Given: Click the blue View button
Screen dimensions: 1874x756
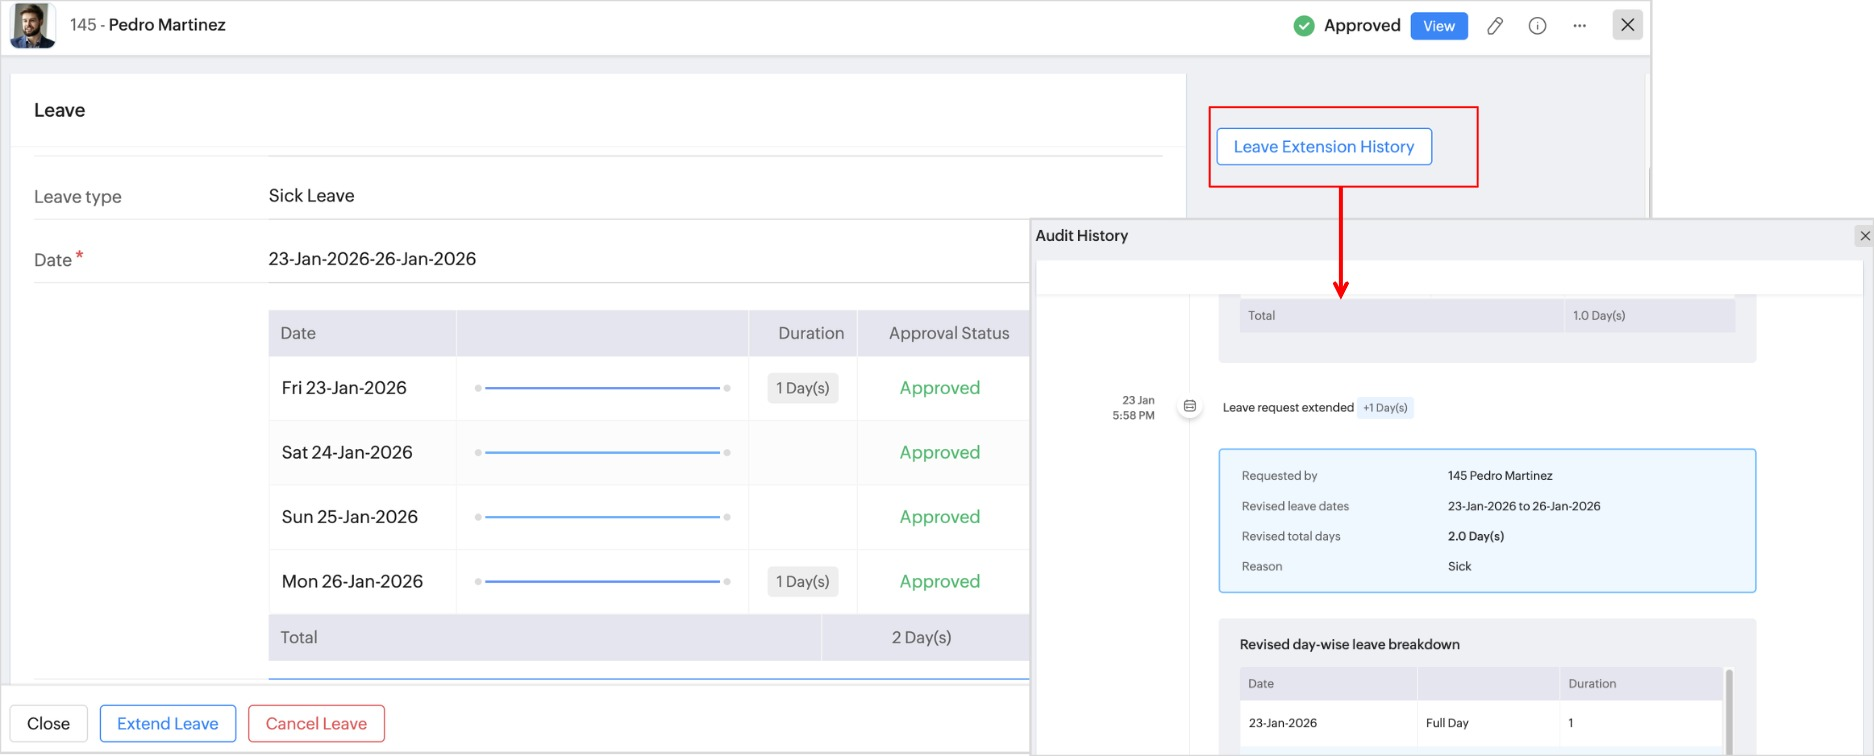Looking at the screenshot, I should (x=1438, y=26).
